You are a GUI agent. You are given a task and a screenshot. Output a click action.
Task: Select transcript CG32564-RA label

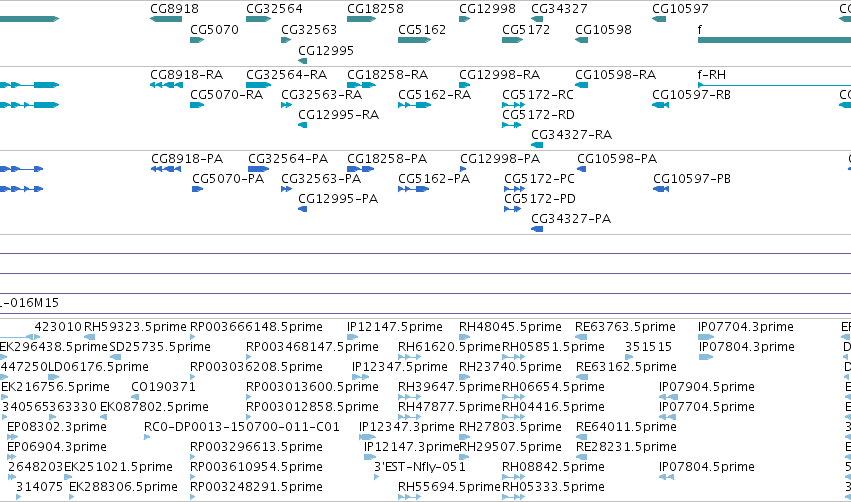pos(286,74)
